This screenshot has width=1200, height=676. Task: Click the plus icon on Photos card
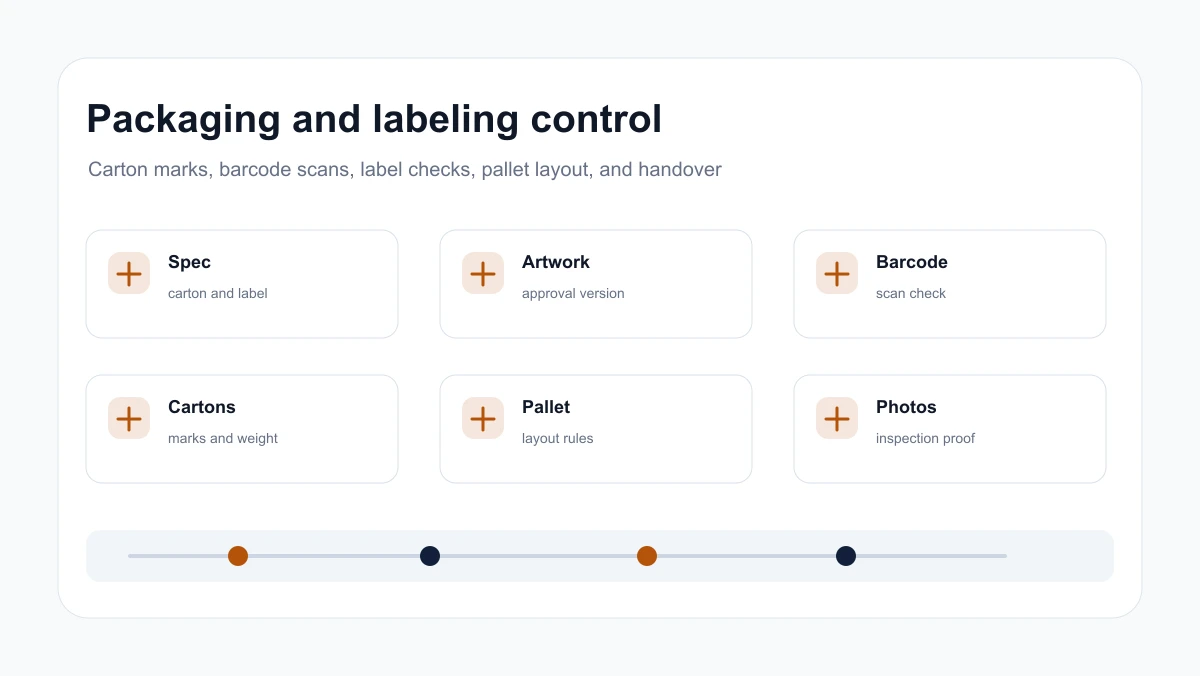(837, 418)
